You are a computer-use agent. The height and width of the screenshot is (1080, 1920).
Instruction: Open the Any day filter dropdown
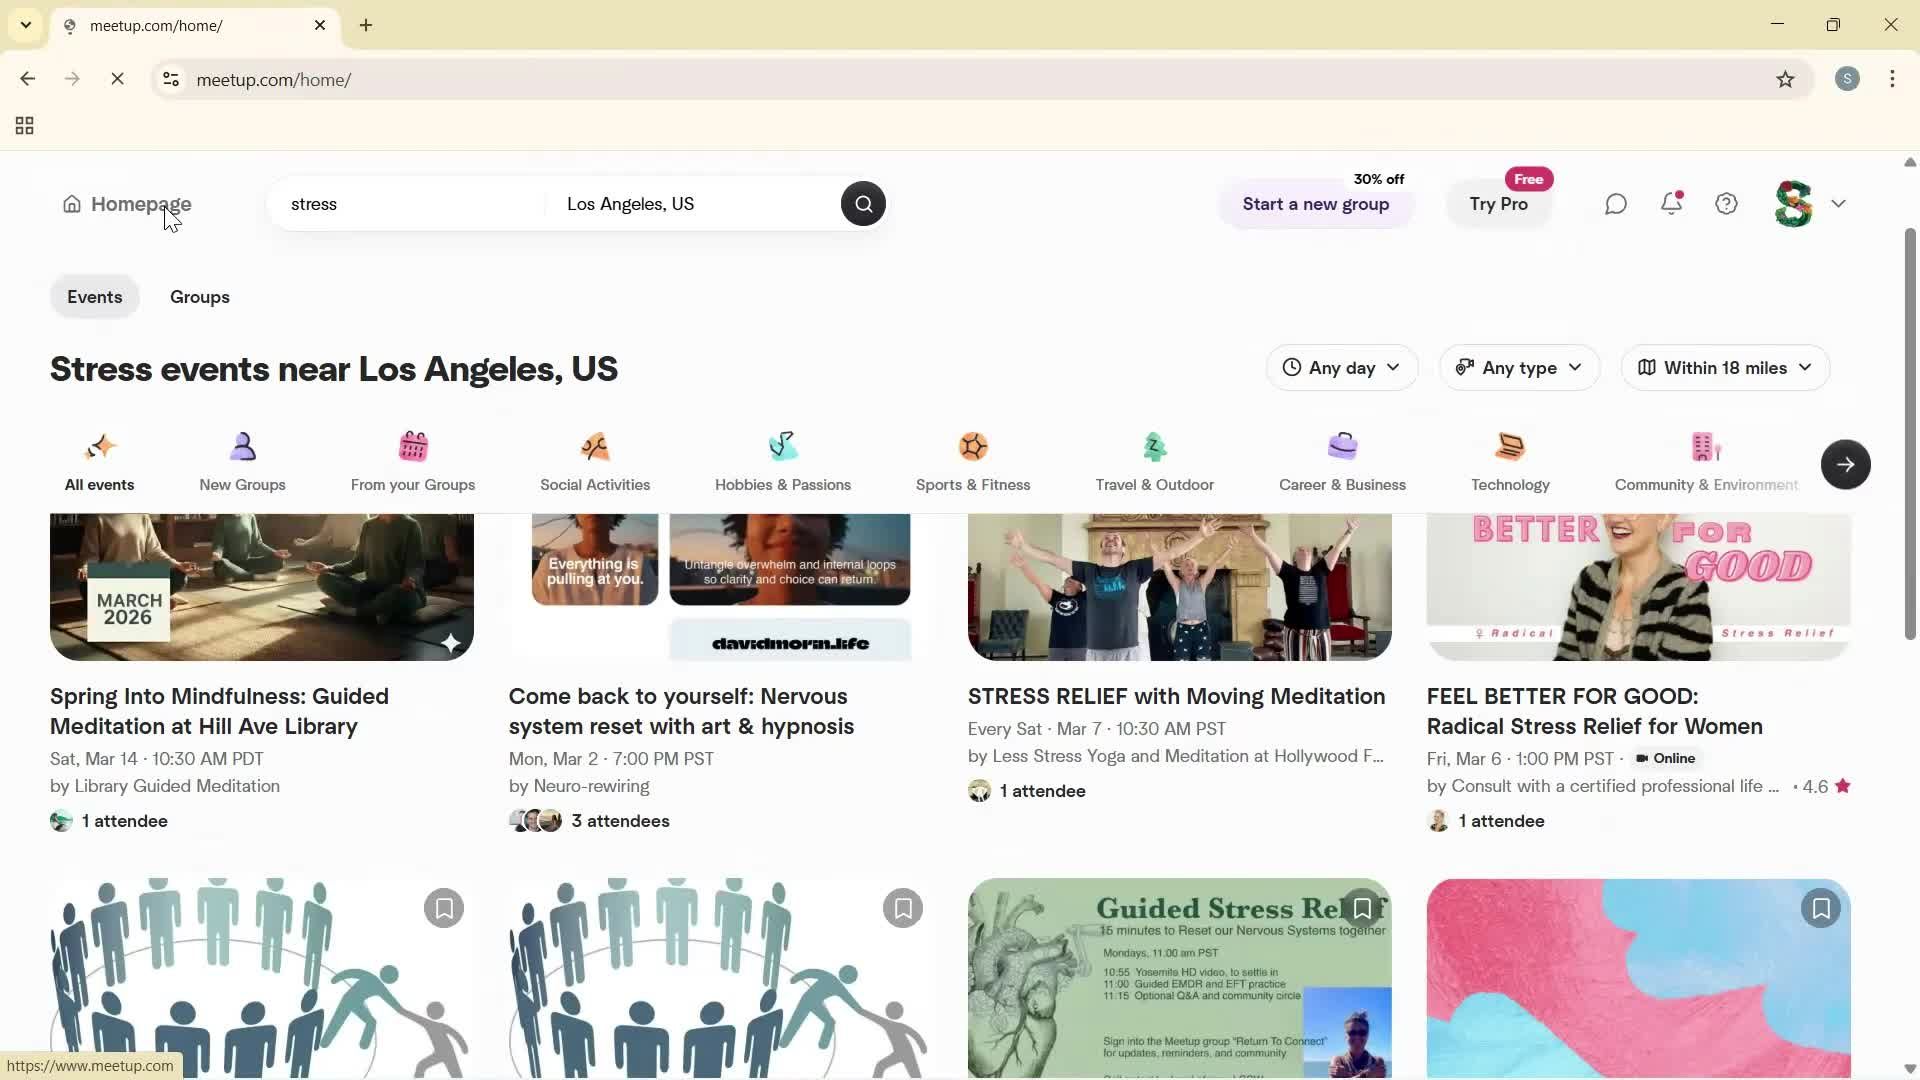point(1341,367)
